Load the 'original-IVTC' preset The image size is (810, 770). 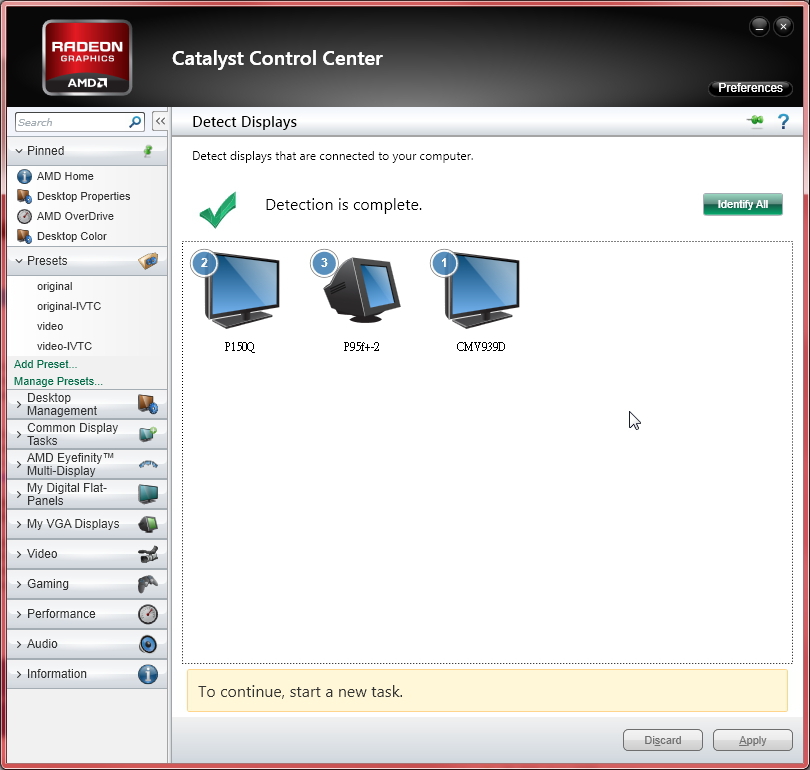(69, 306)
